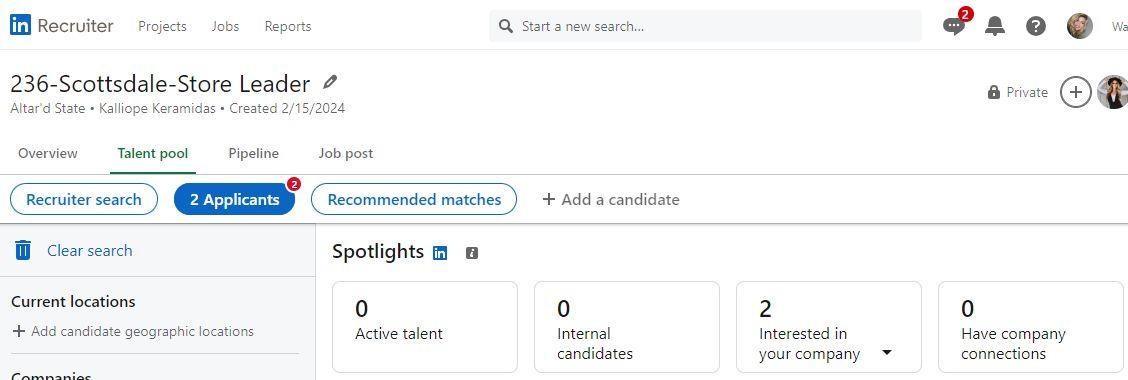Expand the Interested in your company dropdown arrow

pyautogui.click(x=886, y=353)
